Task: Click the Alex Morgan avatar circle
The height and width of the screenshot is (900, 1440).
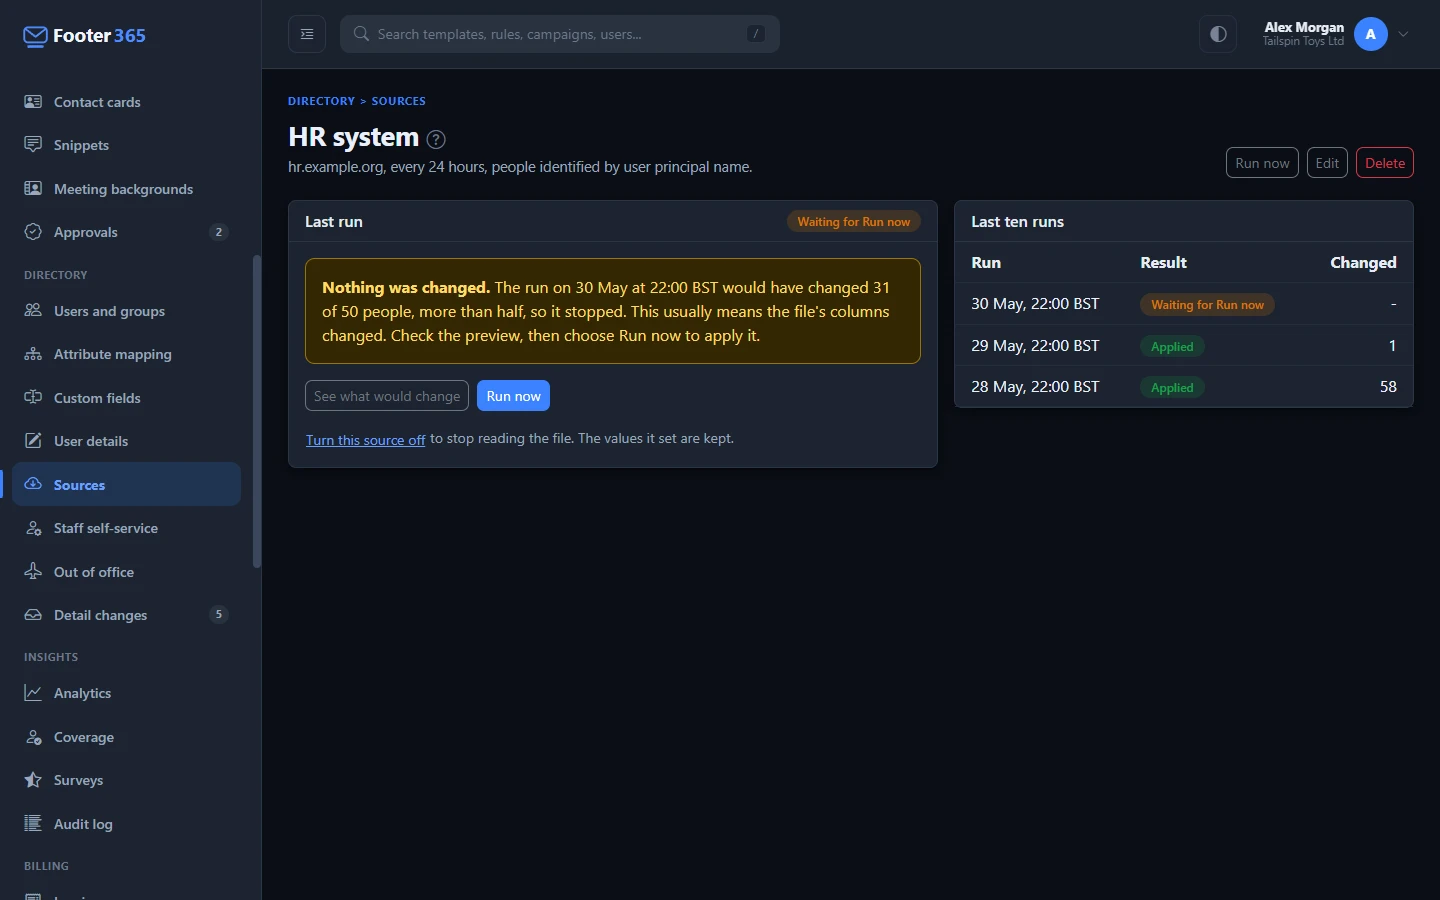Action: [1371, 34]
